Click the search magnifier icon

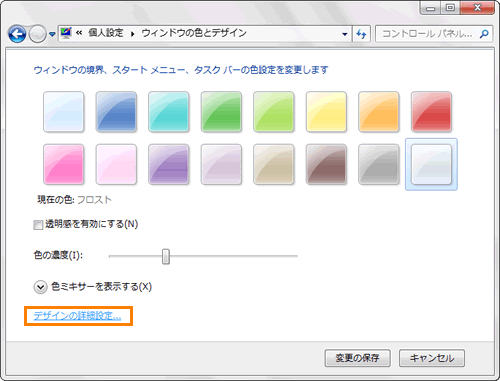point(484,34)
